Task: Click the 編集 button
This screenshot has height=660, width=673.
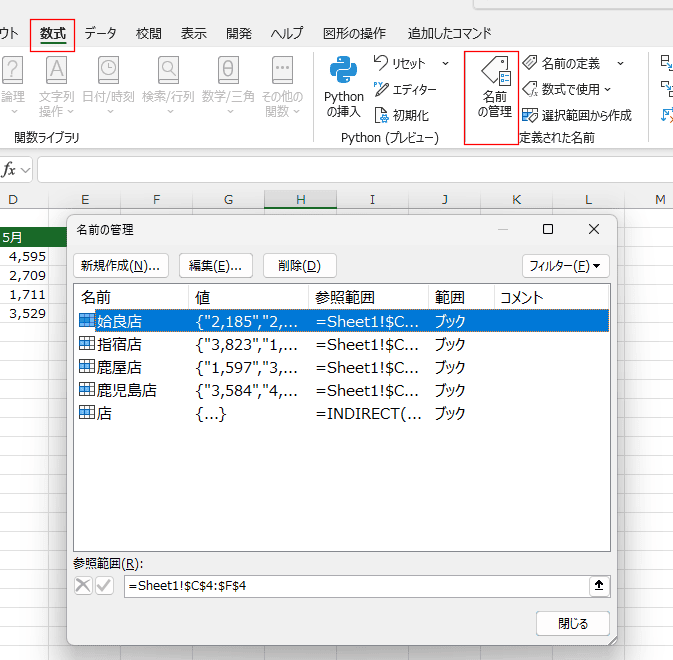Action: (x=216, y=266)
